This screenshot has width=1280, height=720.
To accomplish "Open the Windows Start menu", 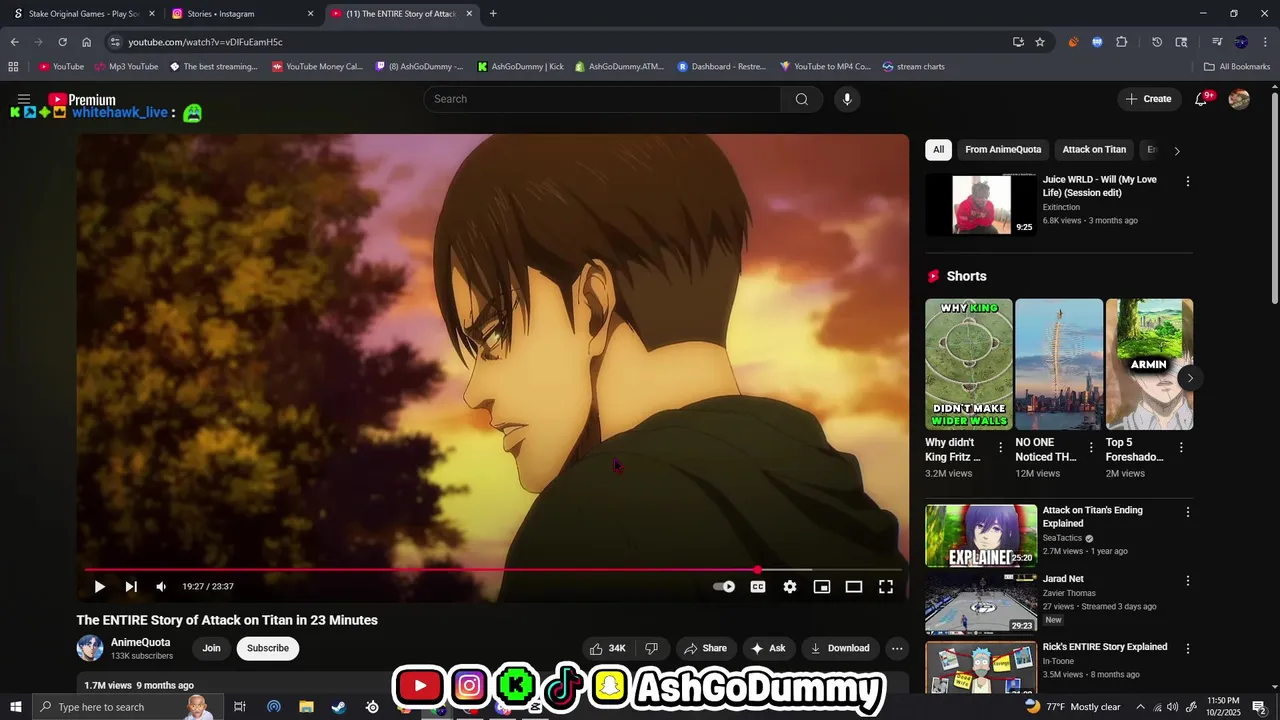I will click(15, 707).
